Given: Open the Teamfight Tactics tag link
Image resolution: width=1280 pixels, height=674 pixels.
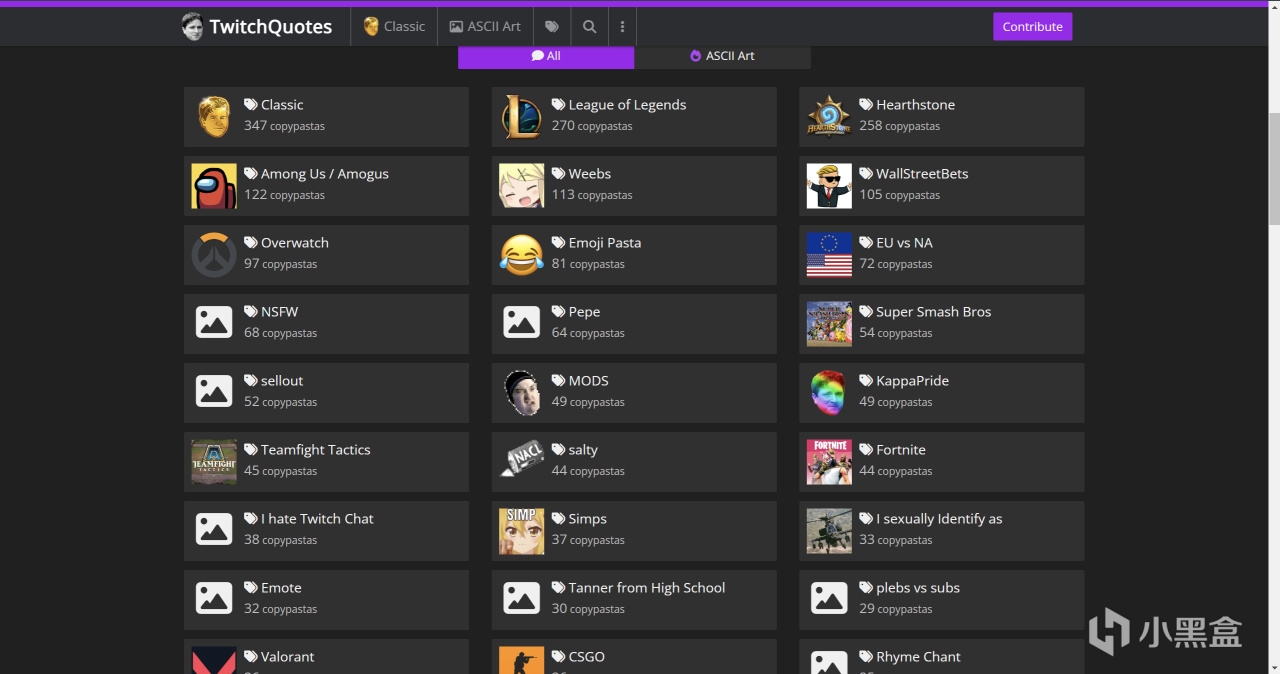Looking at the screenshot, I should pyautogui.click(x=307, y=450).
